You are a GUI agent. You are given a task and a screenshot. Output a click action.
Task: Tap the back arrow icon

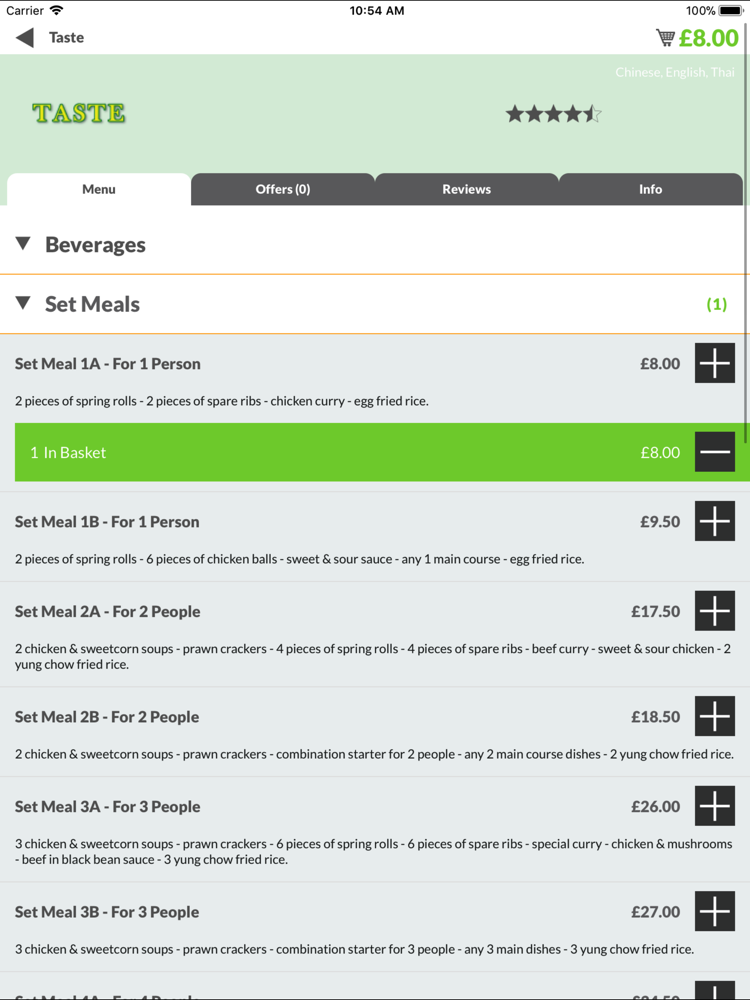click(x=25, y=38)
